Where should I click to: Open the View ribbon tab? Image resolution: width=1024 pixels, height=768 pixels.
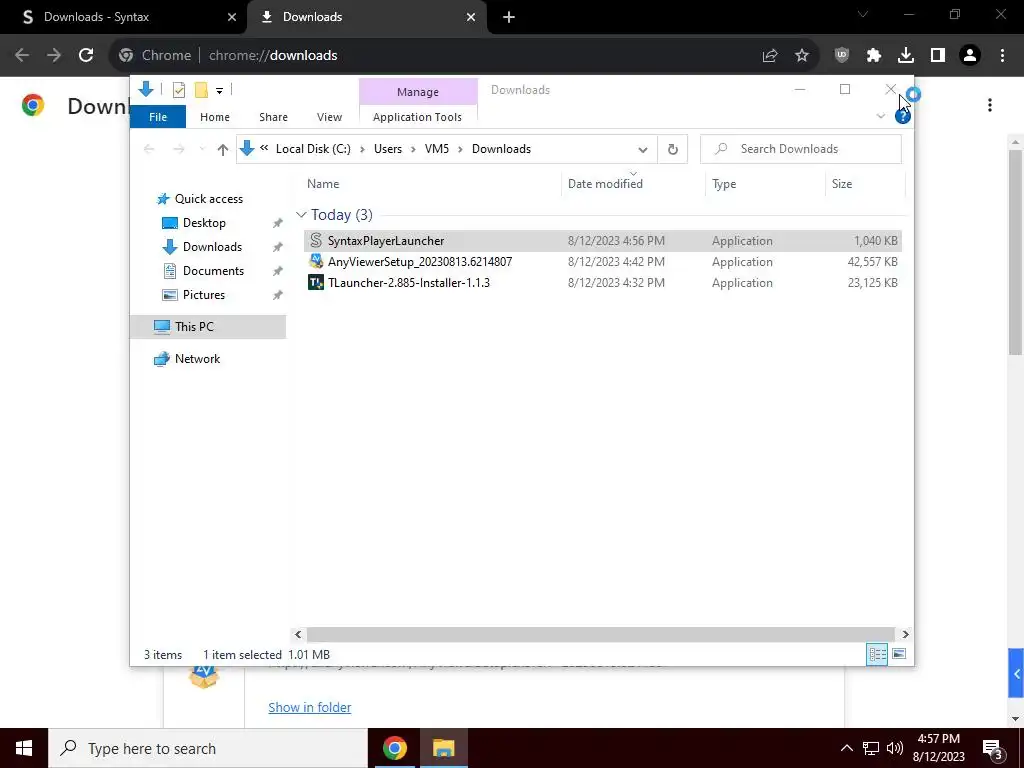329,117
